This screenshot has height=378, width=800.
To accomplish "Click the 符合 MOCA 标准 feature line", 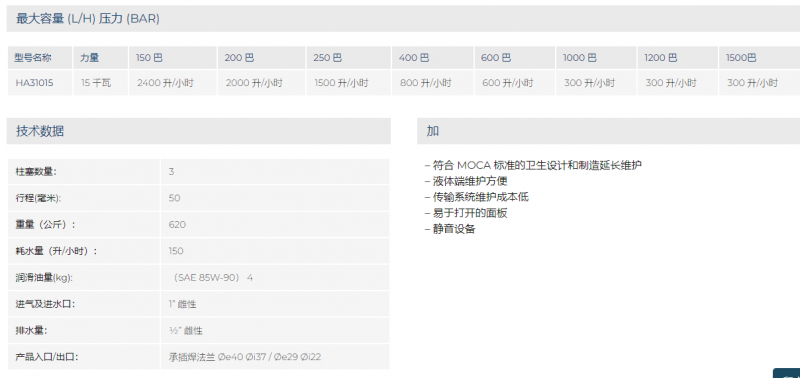I will pyautogui.click(x=533, y=165).
